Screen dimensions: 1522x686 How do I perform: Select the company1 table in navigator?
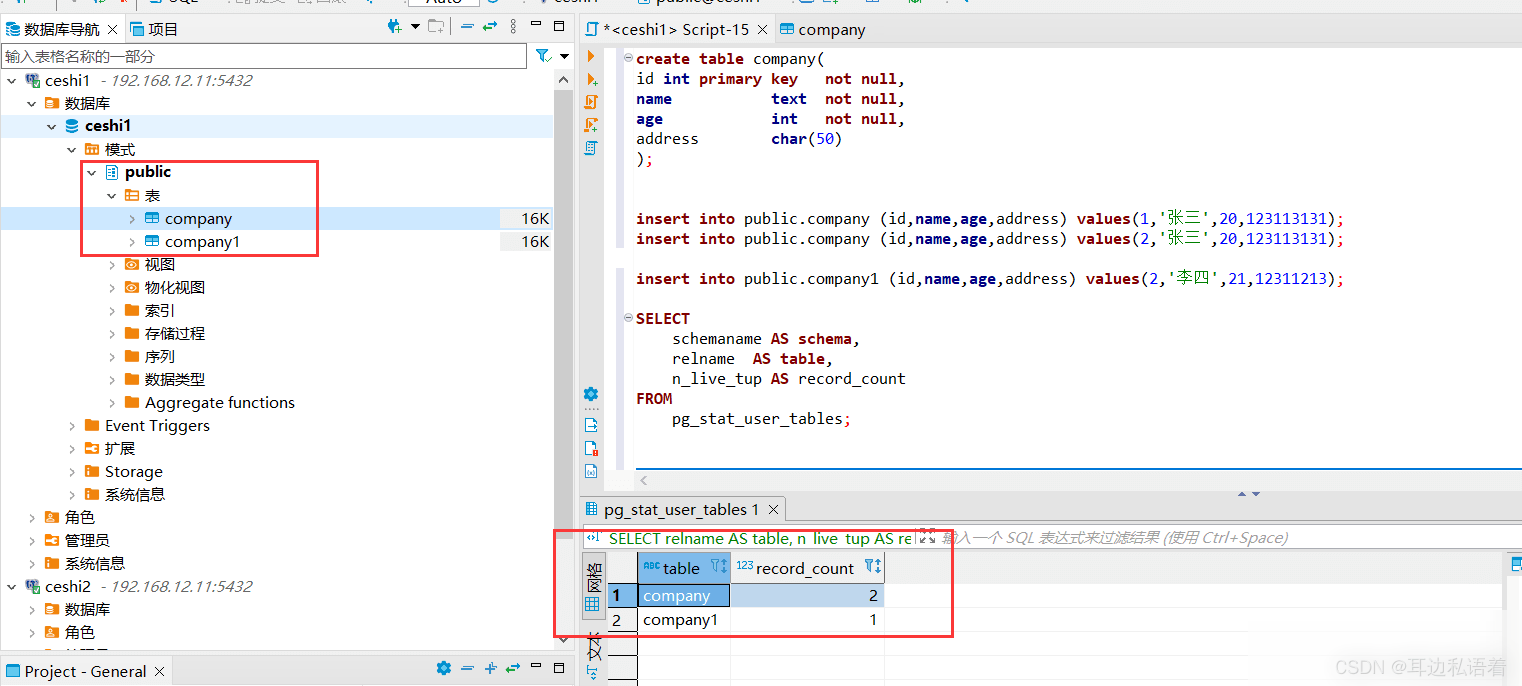(202, 241)
